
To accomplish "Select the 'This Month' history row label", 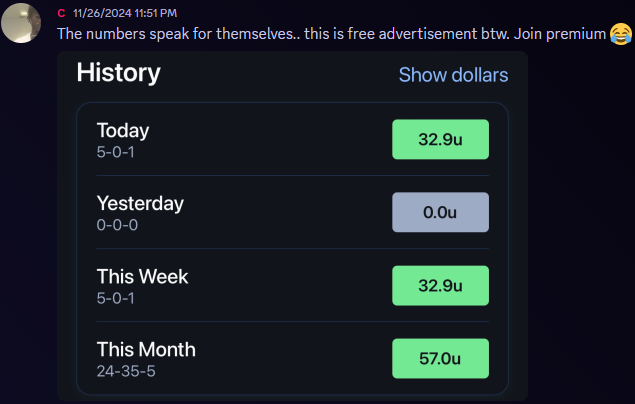I will [x=146, y=350].
